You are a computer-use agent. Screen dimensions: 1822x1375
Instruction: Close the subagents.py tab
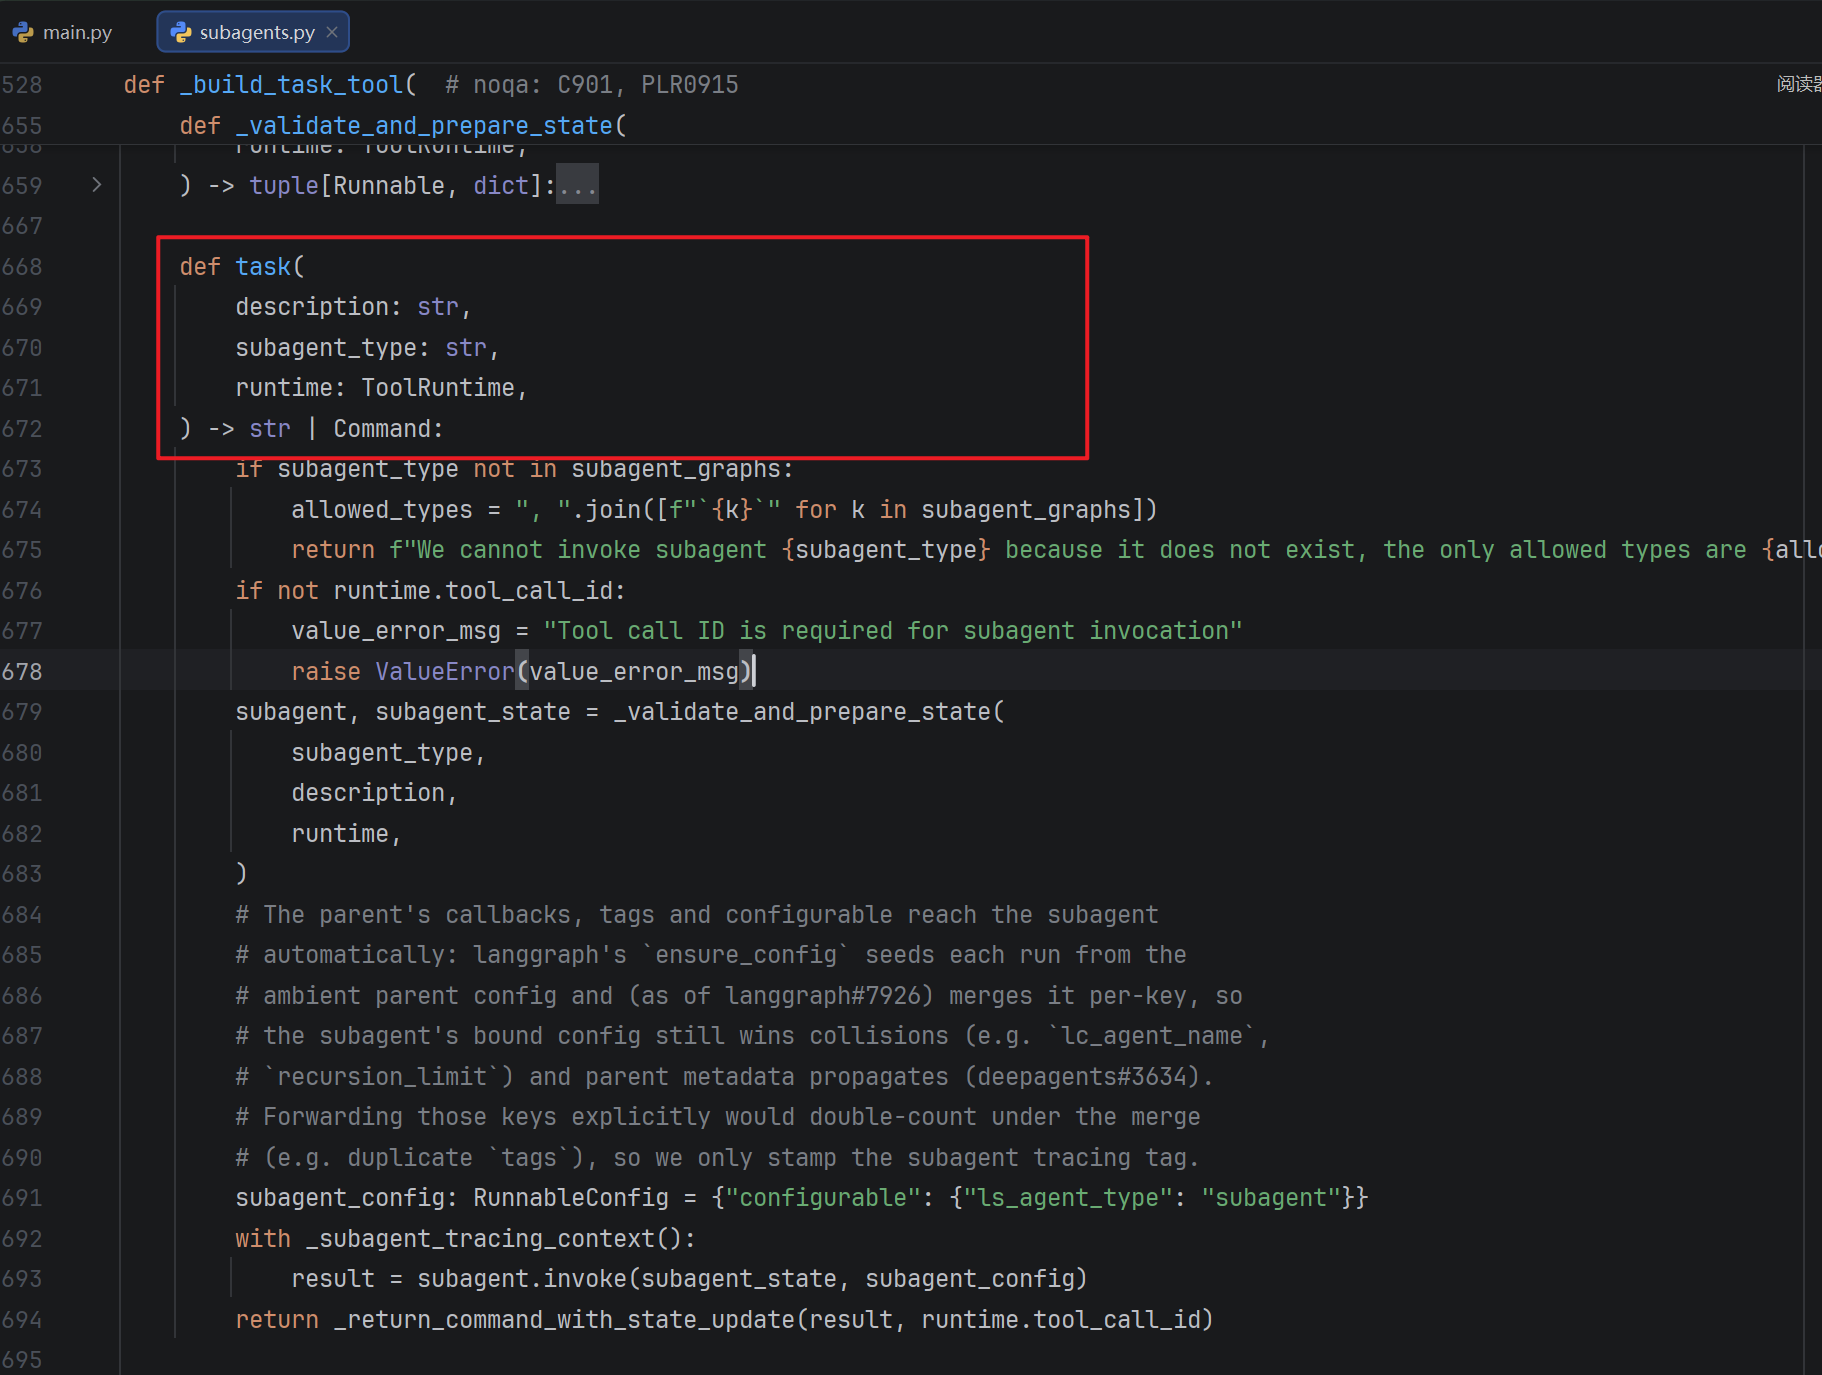332,32
